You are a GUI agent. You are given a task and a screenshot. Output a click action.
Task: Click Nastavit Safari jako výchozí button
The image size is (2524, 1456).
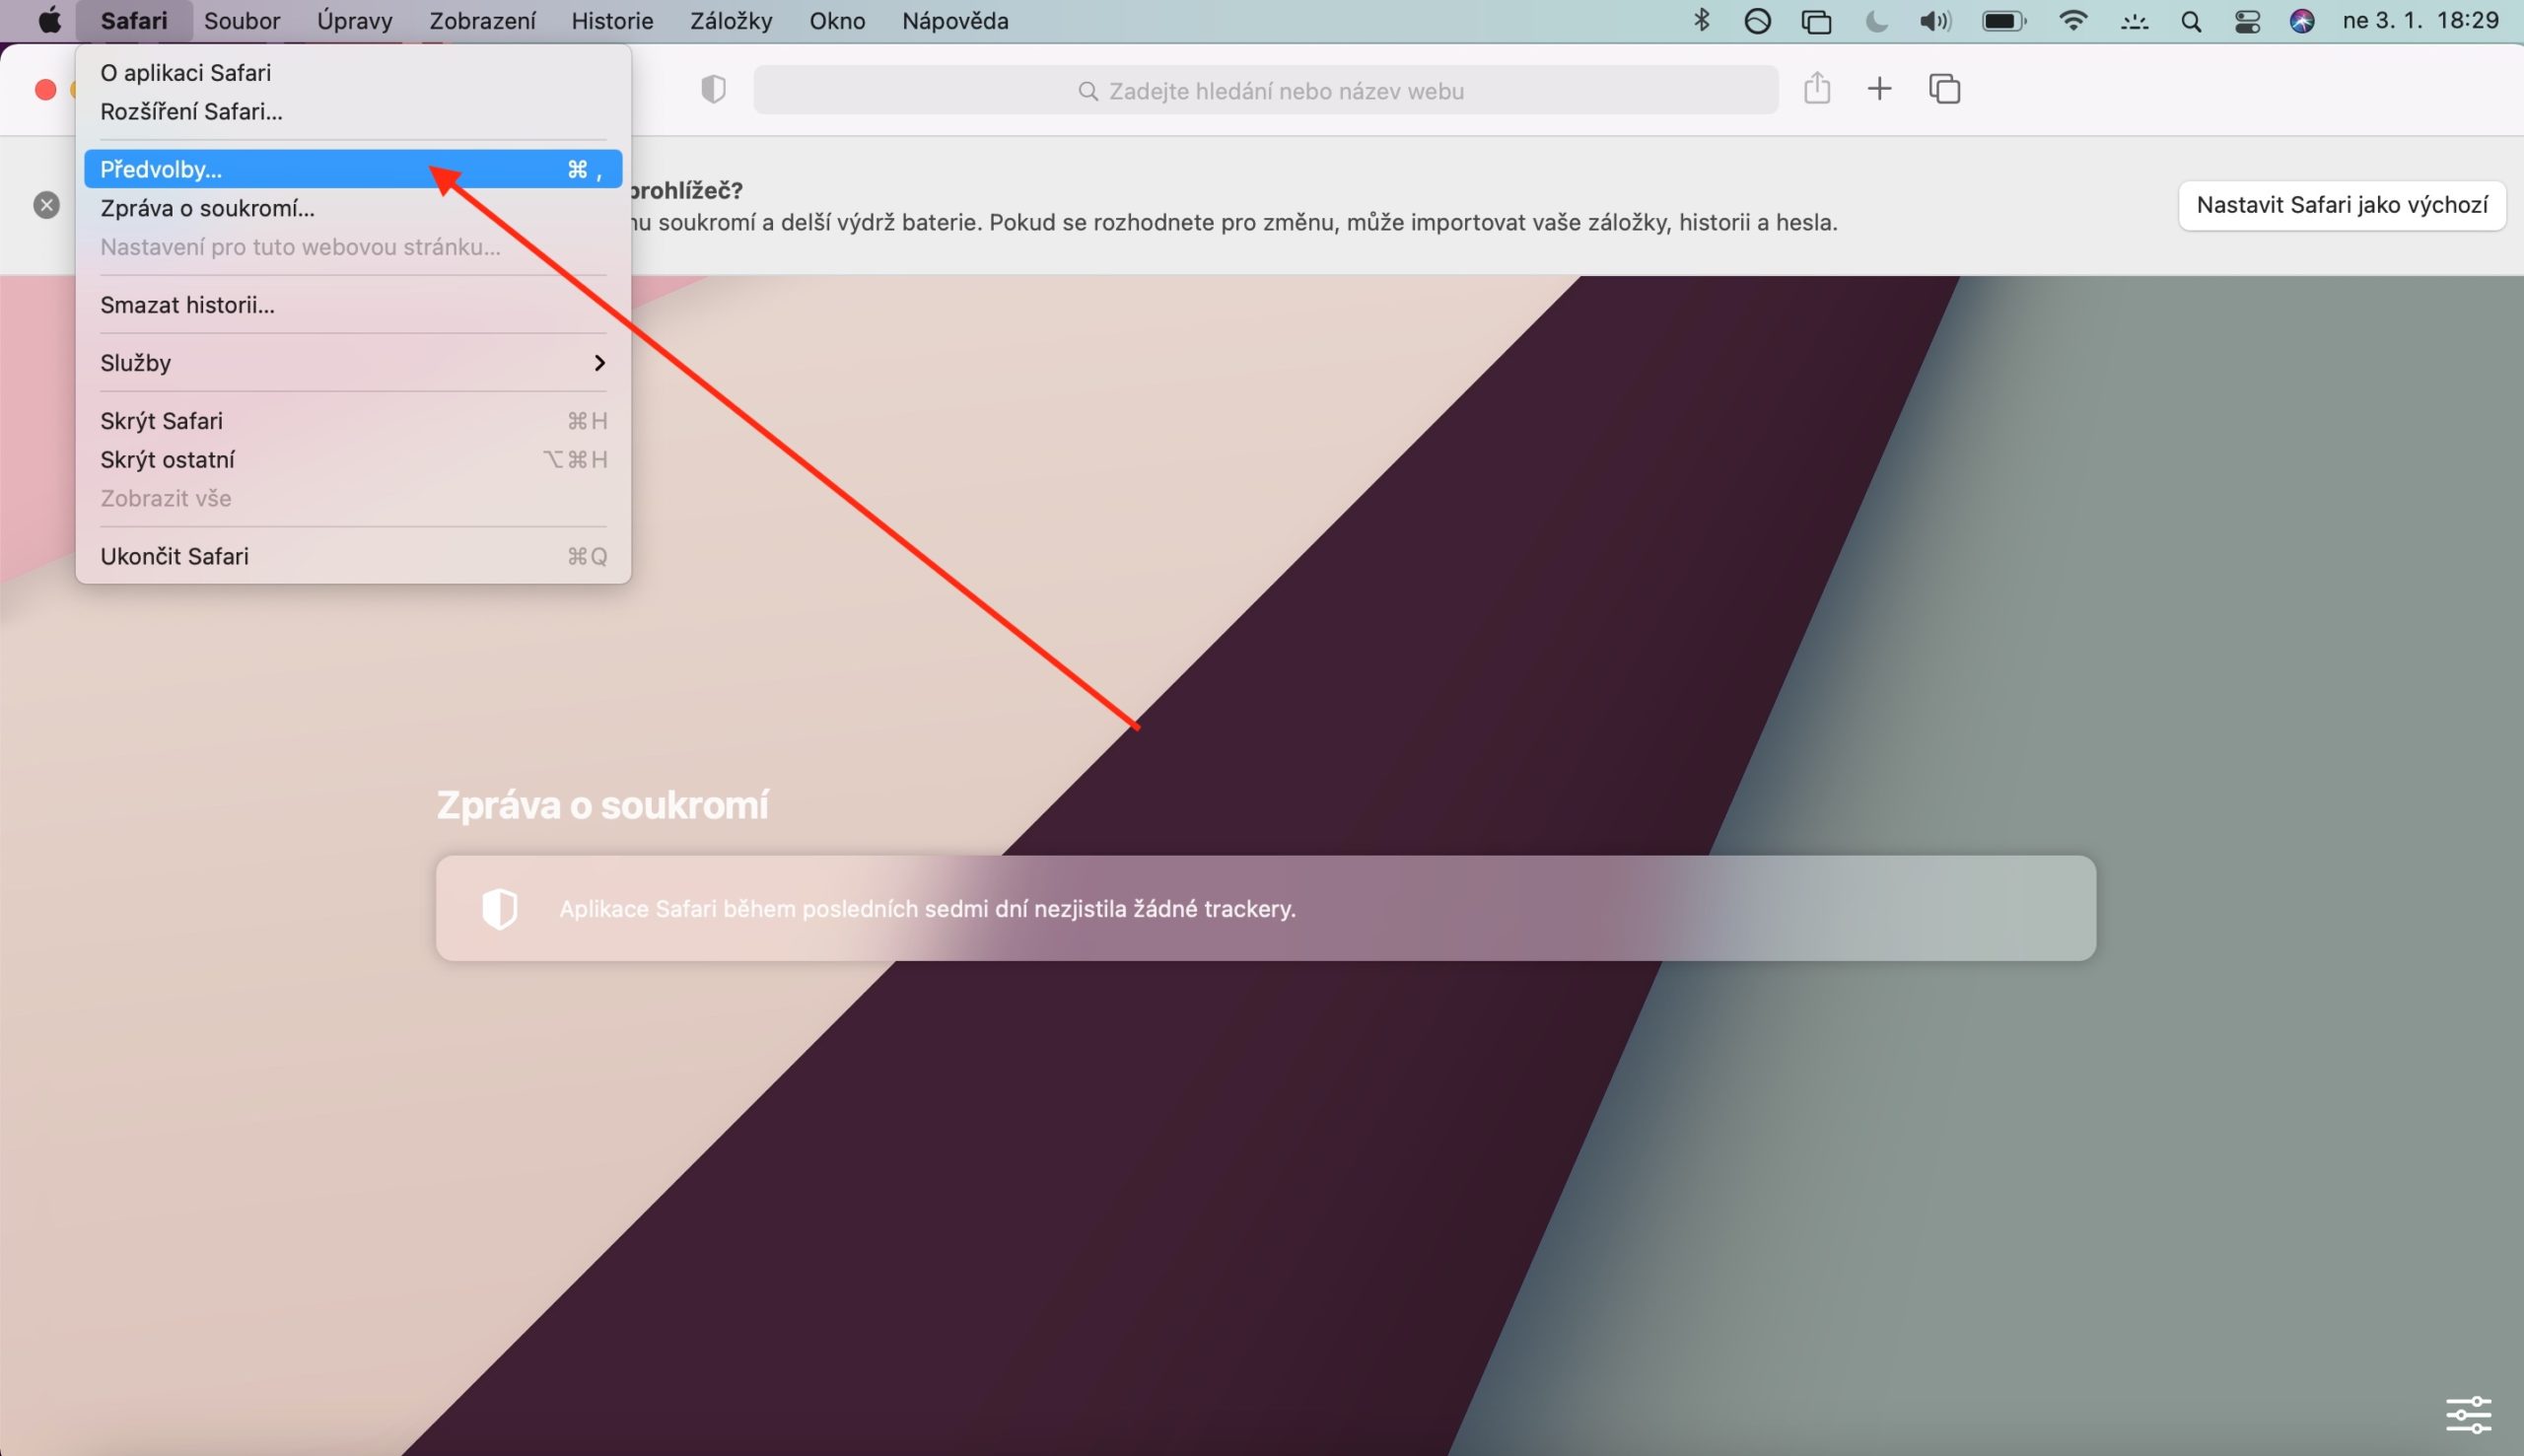click(2342, 205)
